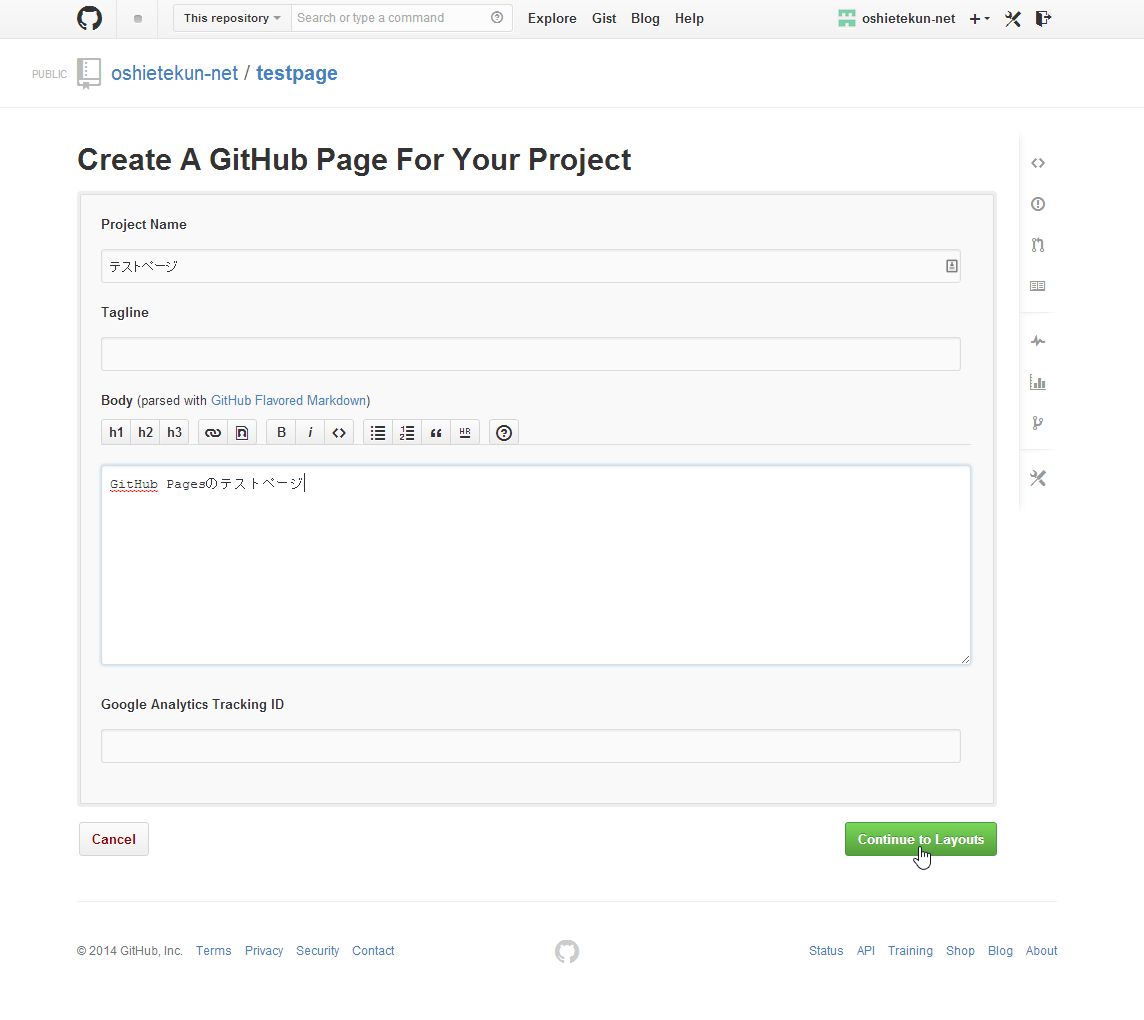Insert an h3 heading

pyautogui.click(x=174, y=433)
